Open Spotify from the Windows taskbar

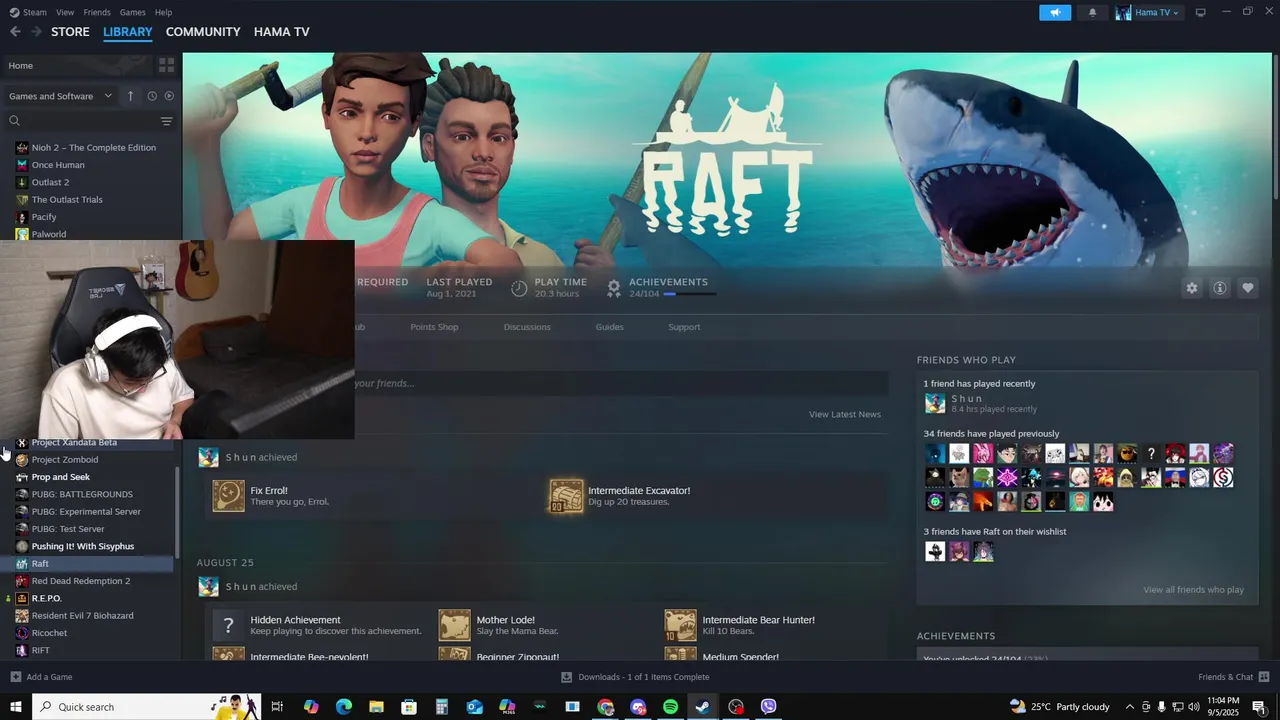click(x=670, y=707)
